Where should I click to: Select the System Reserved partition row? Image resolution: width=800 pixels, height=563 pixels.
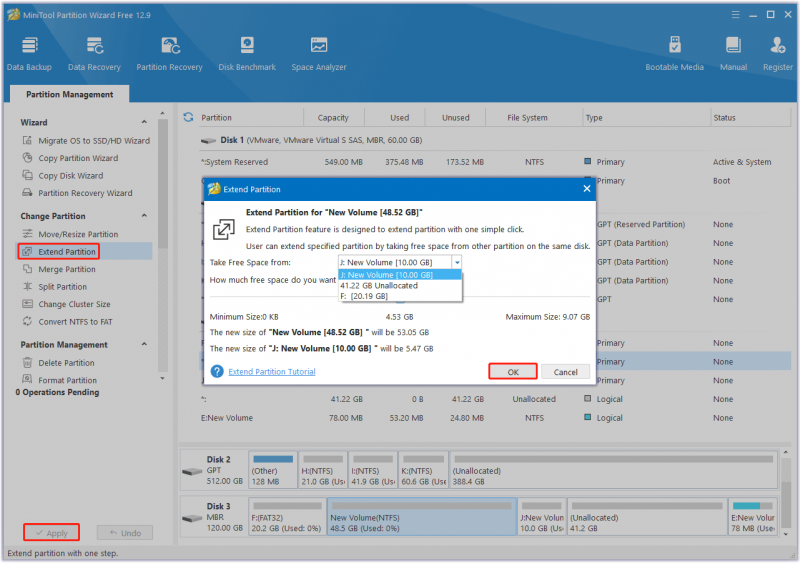[494, 162]
